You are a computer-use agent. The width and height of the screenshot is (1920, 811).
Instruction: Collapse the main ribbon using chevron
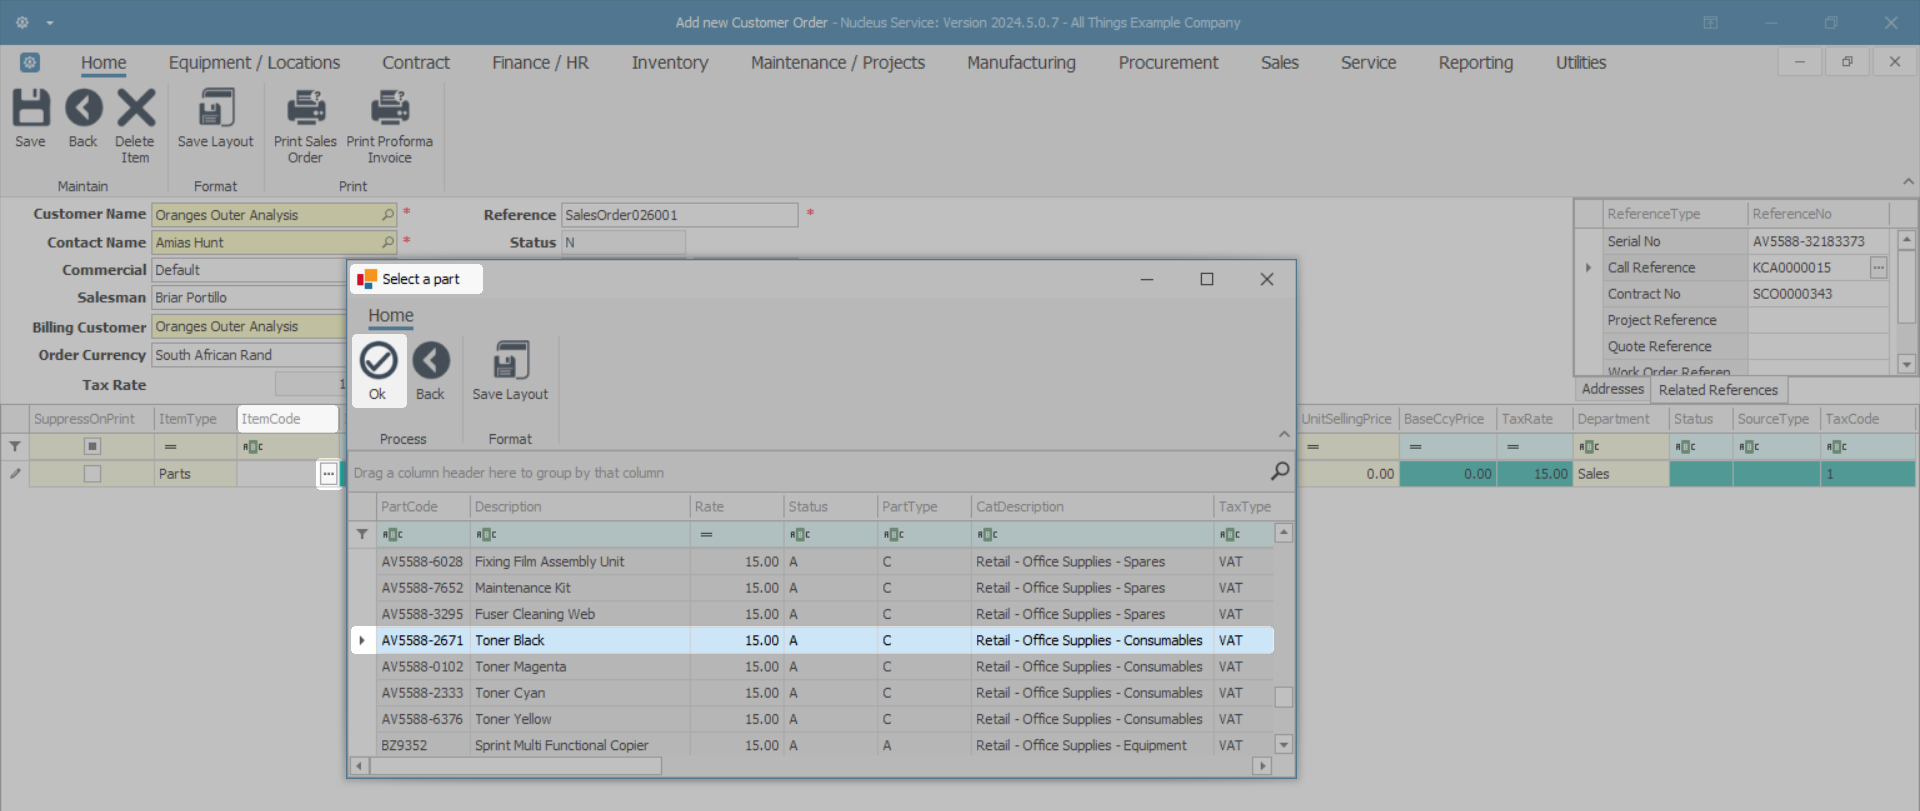pos(1908,182)
